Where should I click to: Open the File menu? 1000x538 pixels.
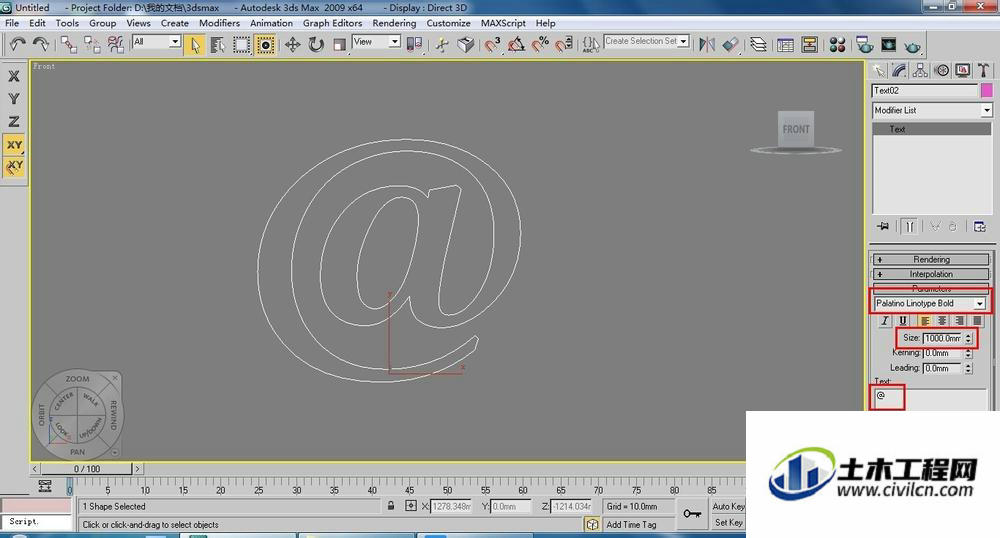click(12, 23)
